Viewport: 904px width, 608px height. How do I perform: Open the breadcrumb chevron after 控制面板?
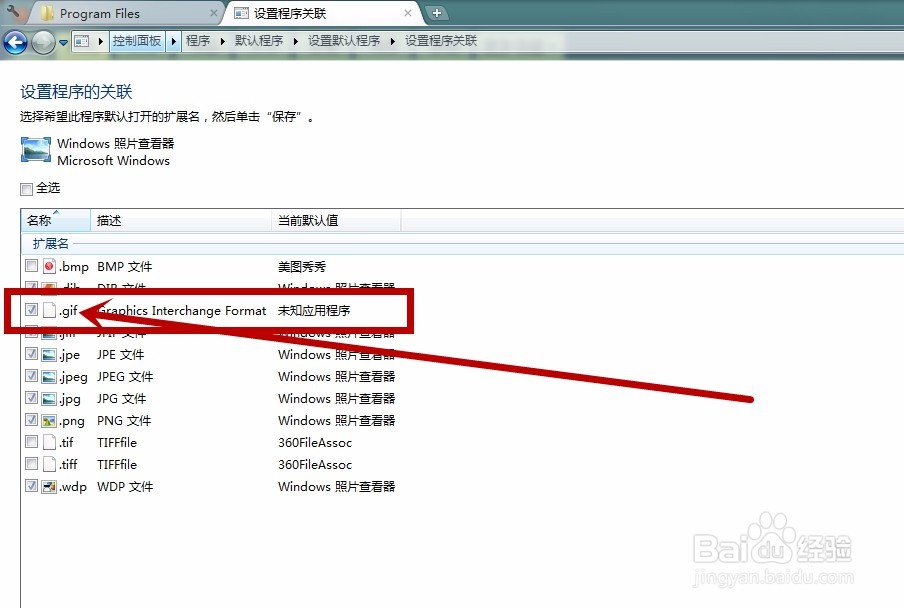tap(172, 42)
